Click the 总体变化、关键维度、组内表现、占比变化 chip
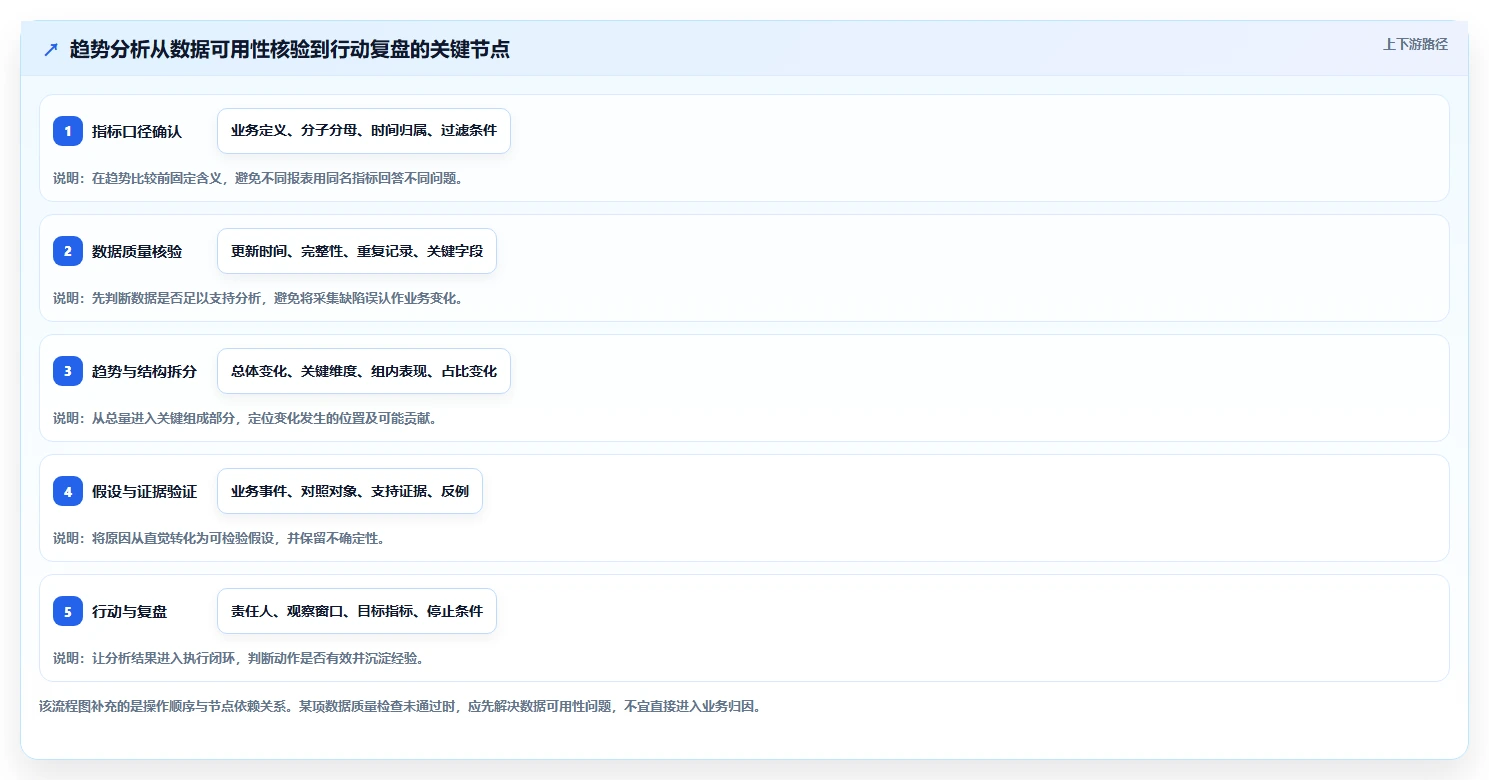 pyautogui.click(x=364, y=371)
